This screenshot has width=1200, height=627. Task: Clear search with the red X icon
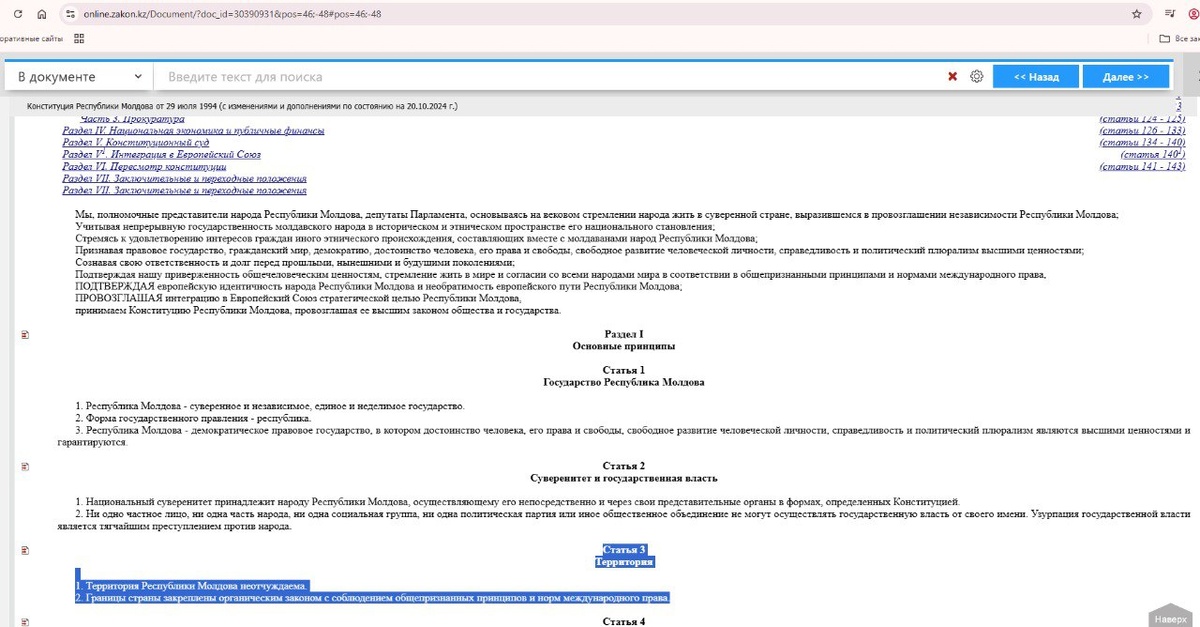pyautogui.click(x=953, y=76)
